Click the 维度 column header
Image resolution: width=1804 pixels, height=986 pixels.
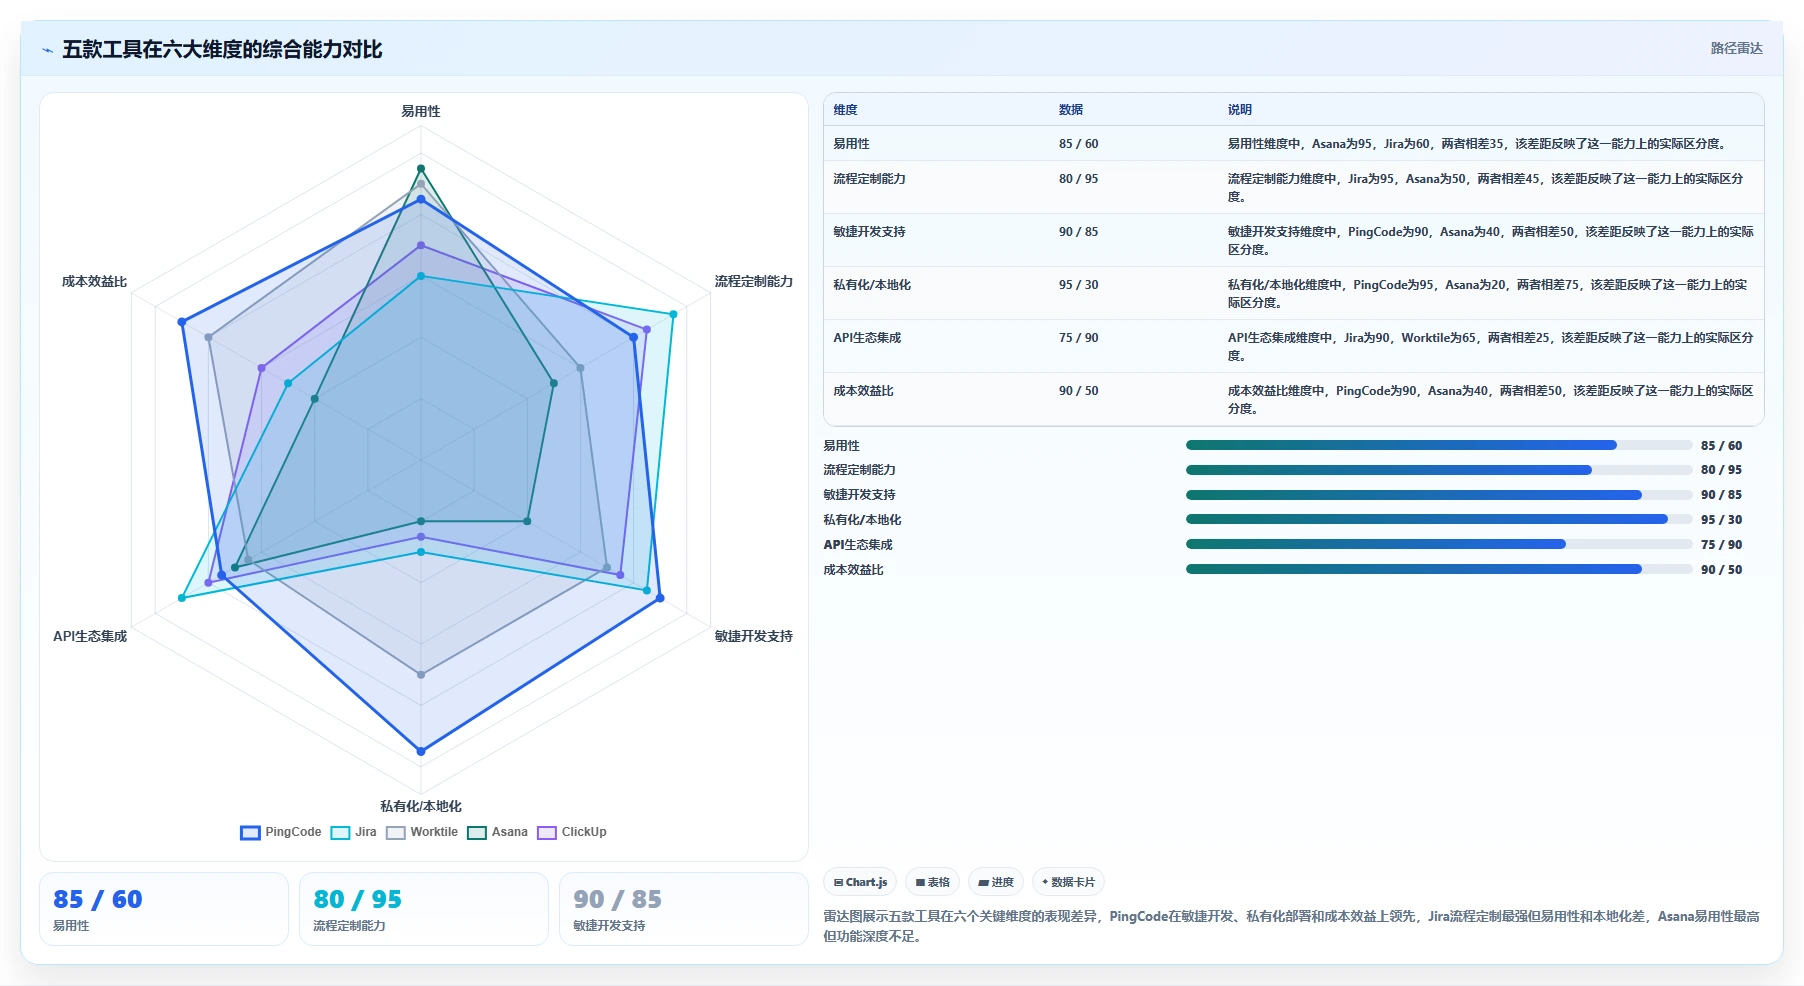[x=845, y=110]
